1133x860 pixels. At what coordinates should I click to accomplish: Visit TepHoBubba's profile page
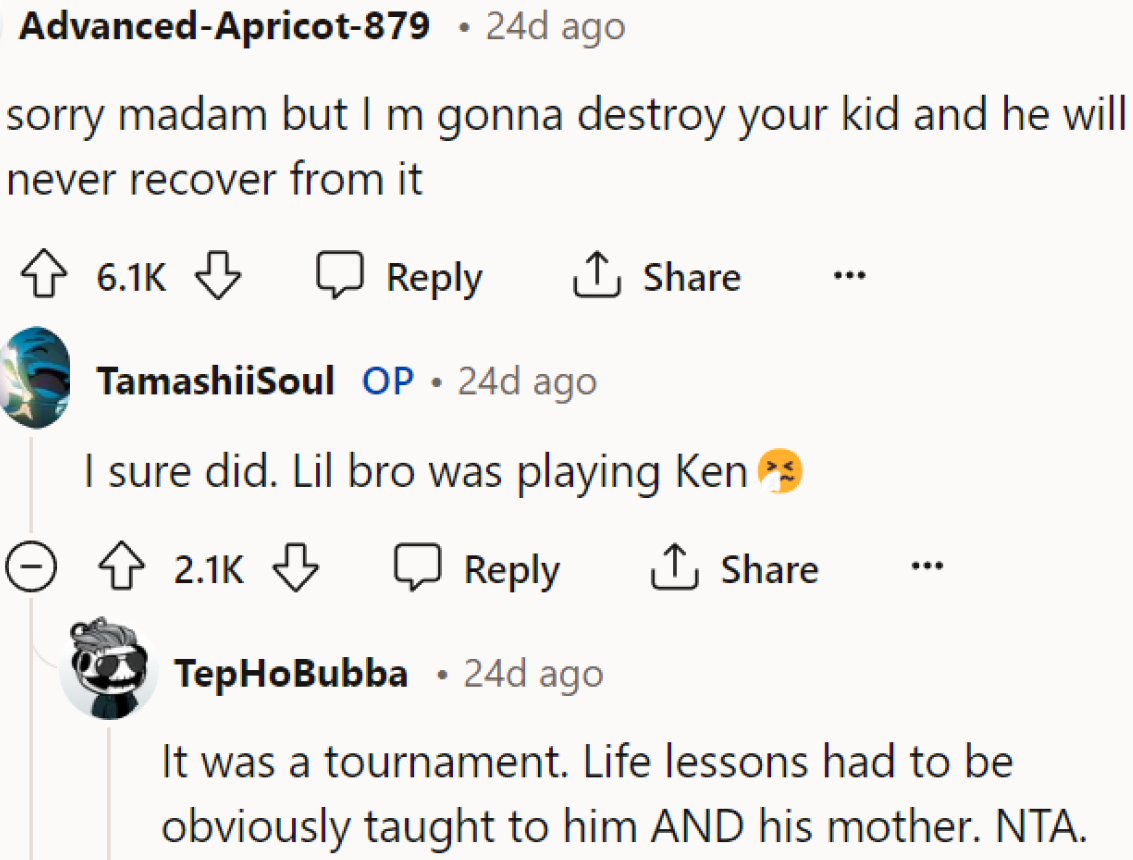pyautogui.click(x=291, y=673)
